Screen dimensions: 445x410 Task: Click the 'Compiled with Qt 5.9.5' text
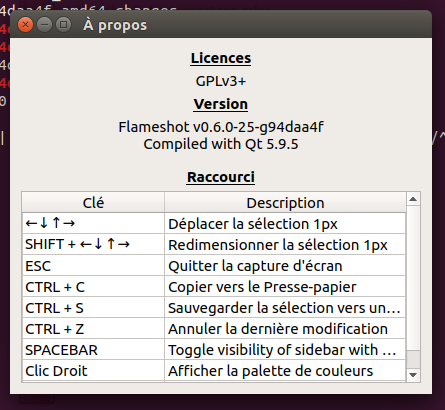[221, 144]
